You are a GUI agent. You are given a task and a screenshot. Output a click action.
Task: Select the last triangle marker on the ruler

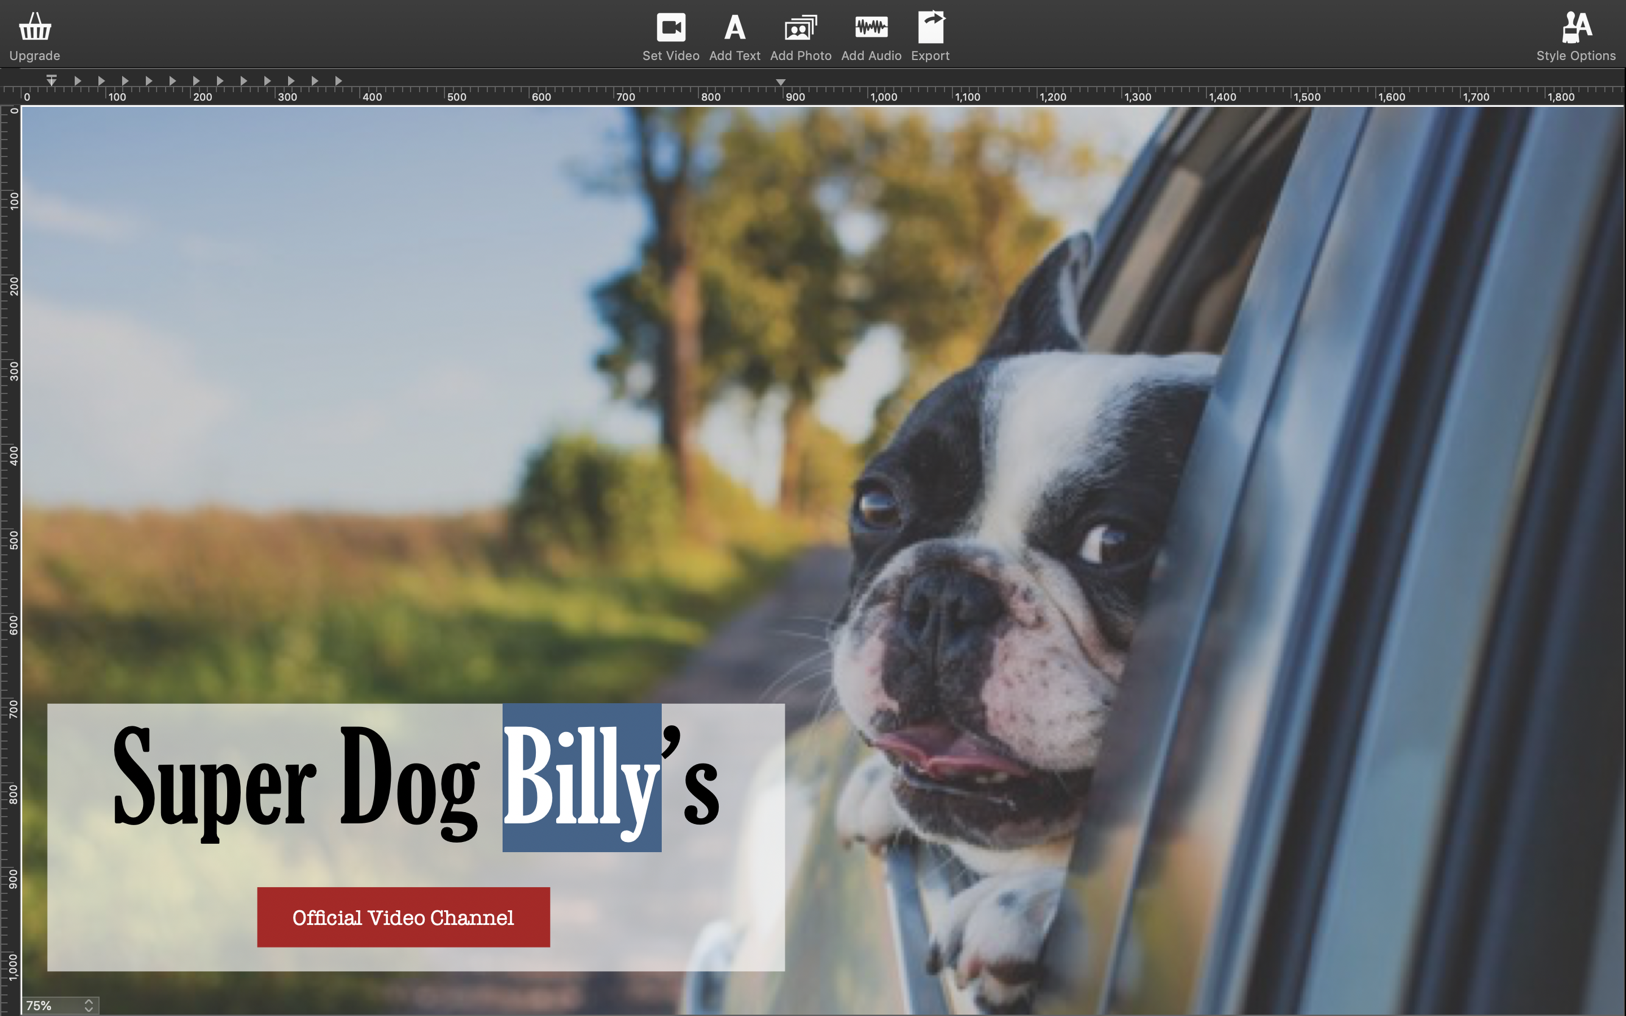pos(340,81)
